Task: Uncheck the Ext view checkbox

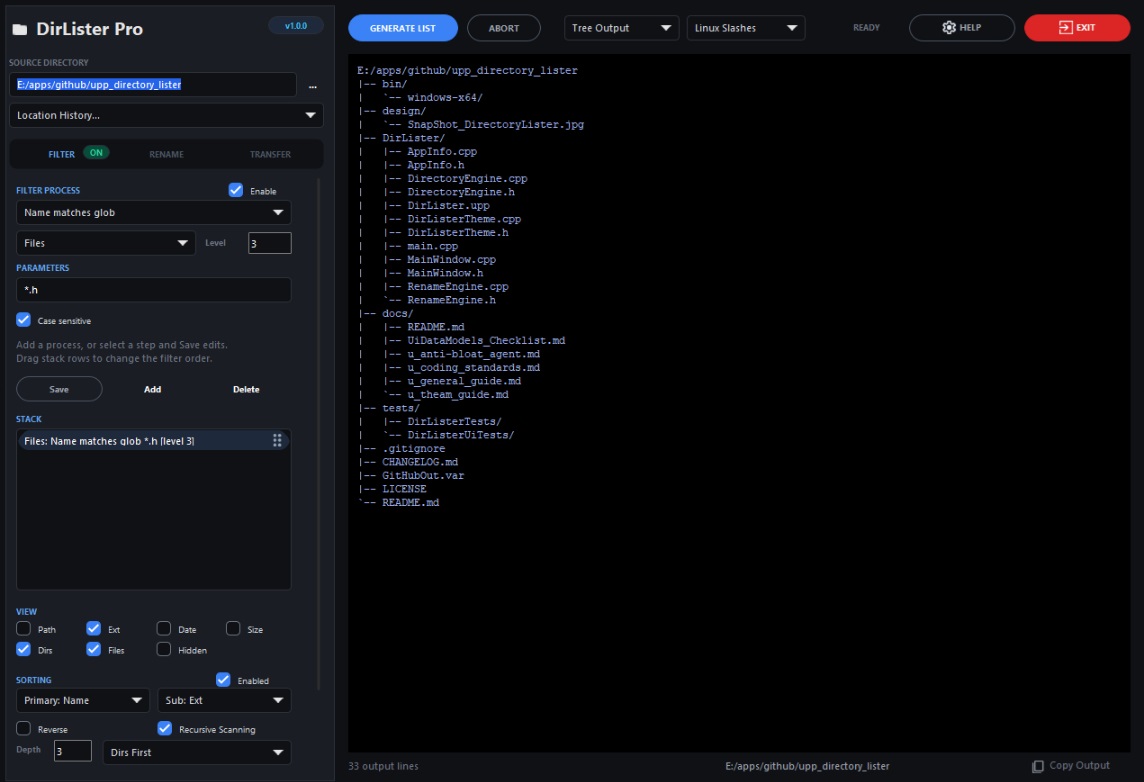Action: [93, 629]
